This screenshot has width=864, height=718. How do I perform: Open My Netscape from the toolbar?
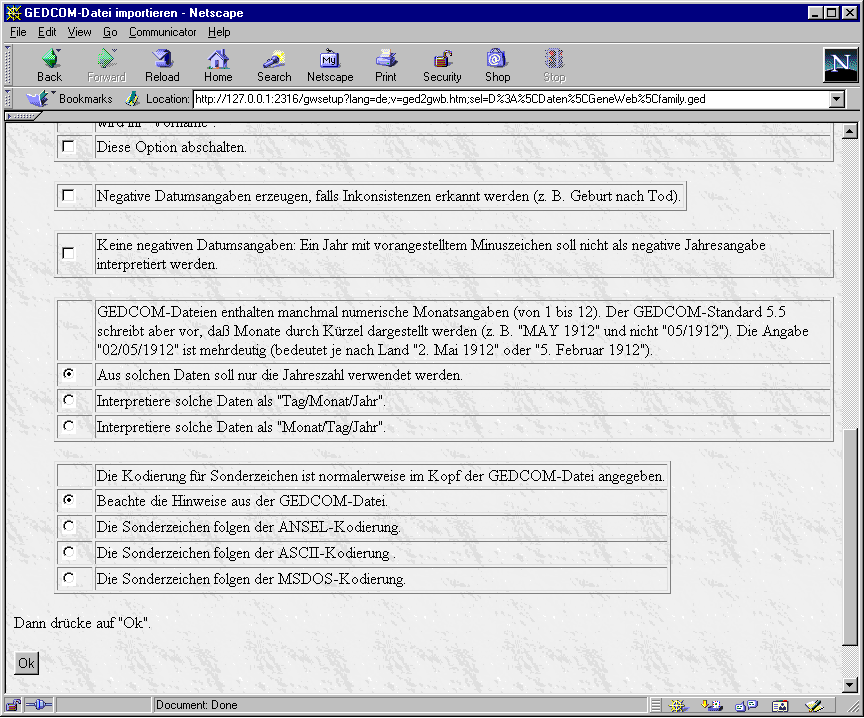tap(330, 66)
